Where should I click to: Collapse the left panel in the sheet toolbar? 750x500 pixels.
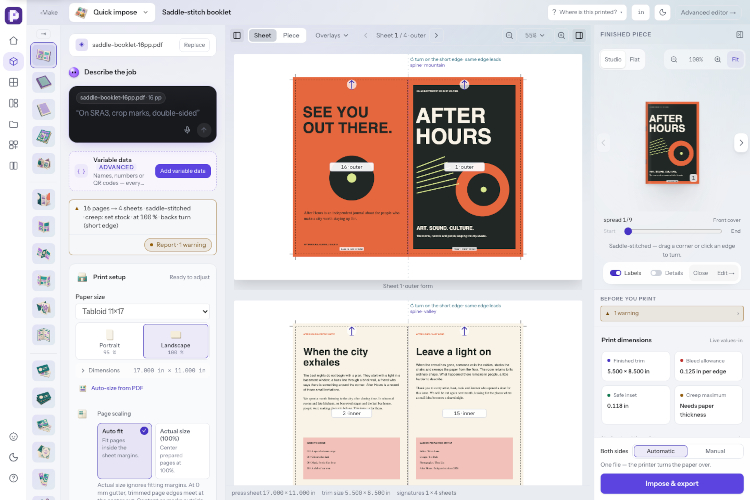(x=237, y=35)
